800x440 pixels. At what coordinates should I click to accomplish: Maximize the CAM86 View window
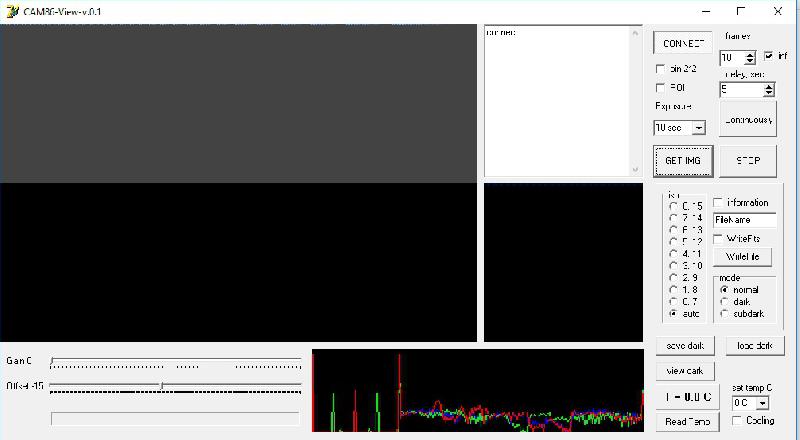point(741,11)
